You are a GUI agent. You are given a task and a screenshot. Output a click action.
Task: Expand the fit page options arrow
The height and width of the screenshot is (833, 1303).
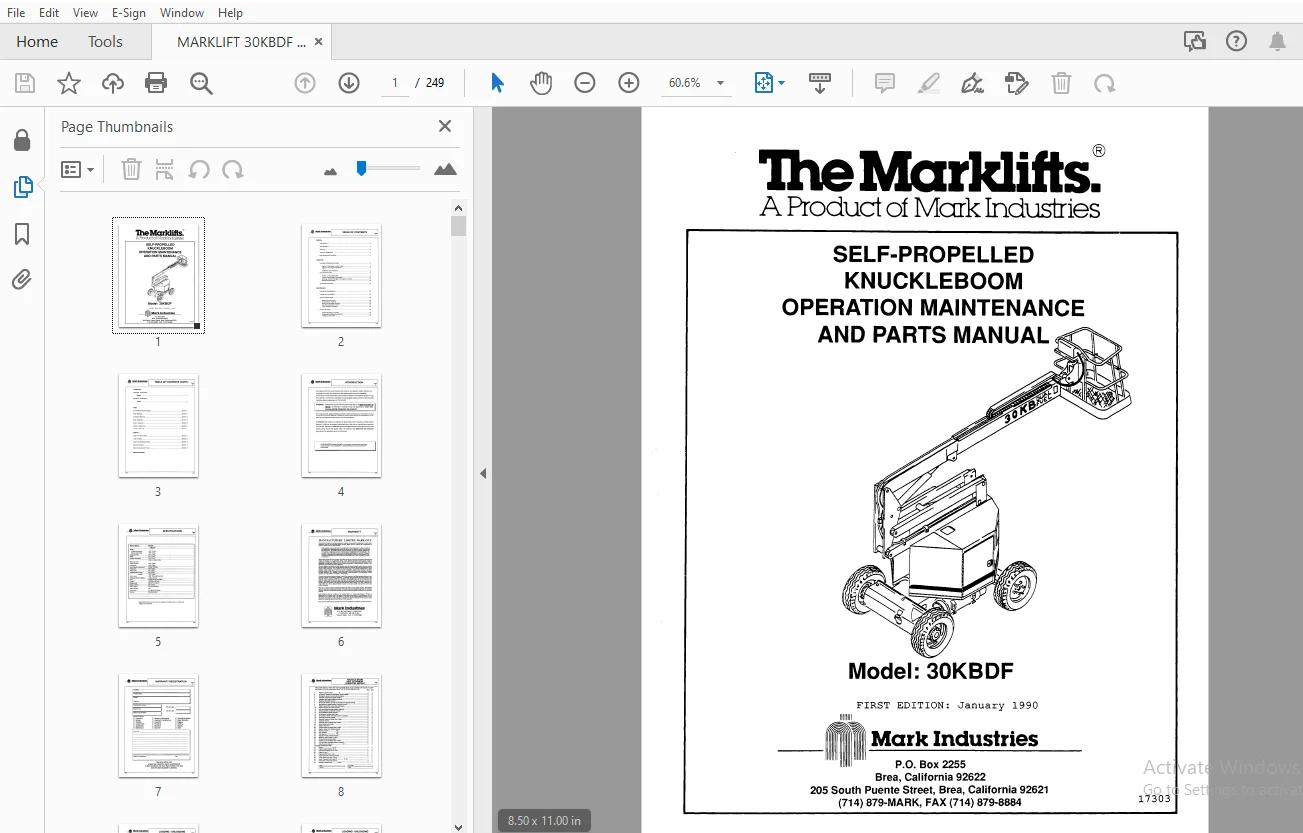[782, 83]
